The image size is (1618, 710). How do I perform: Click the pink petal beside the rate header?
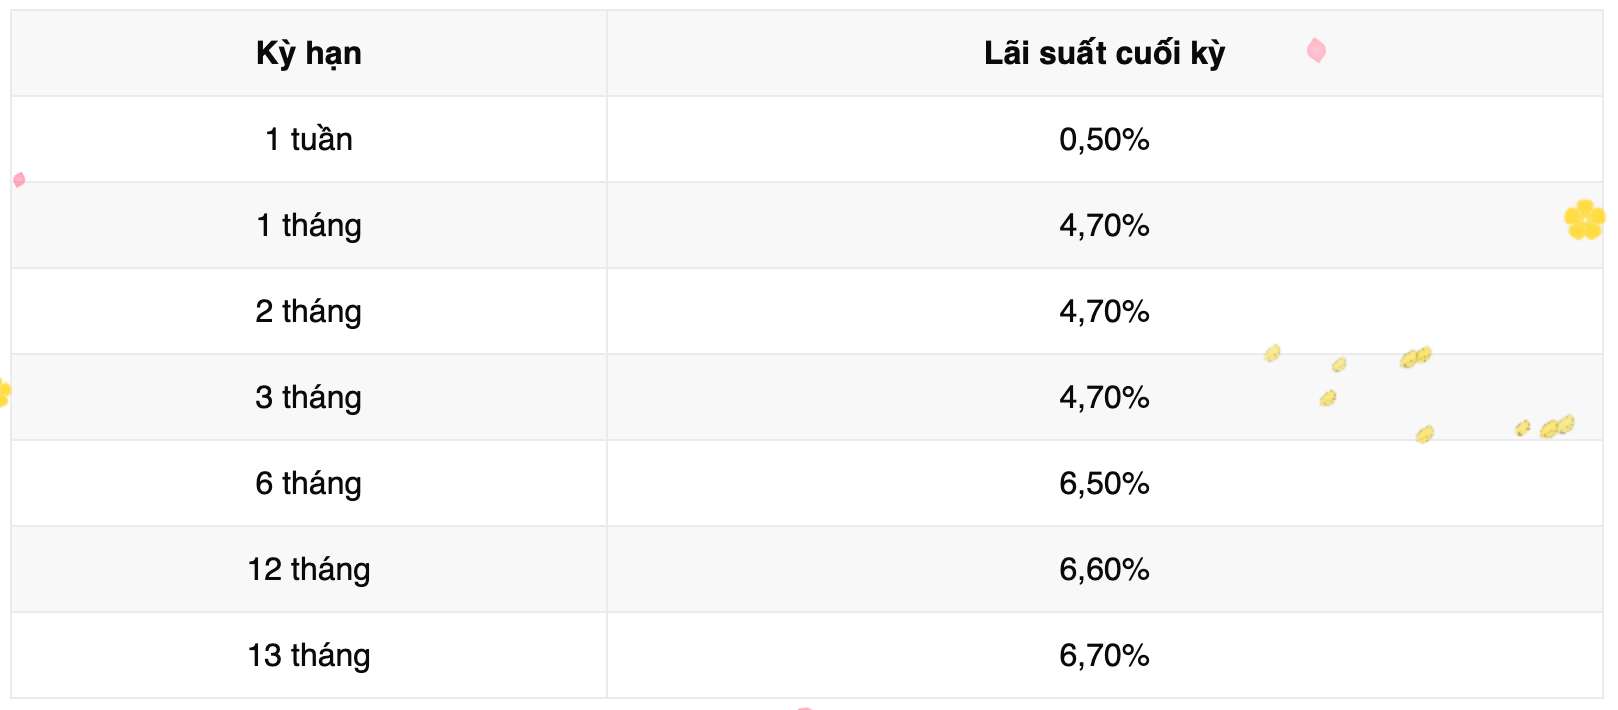(1316, 50)
